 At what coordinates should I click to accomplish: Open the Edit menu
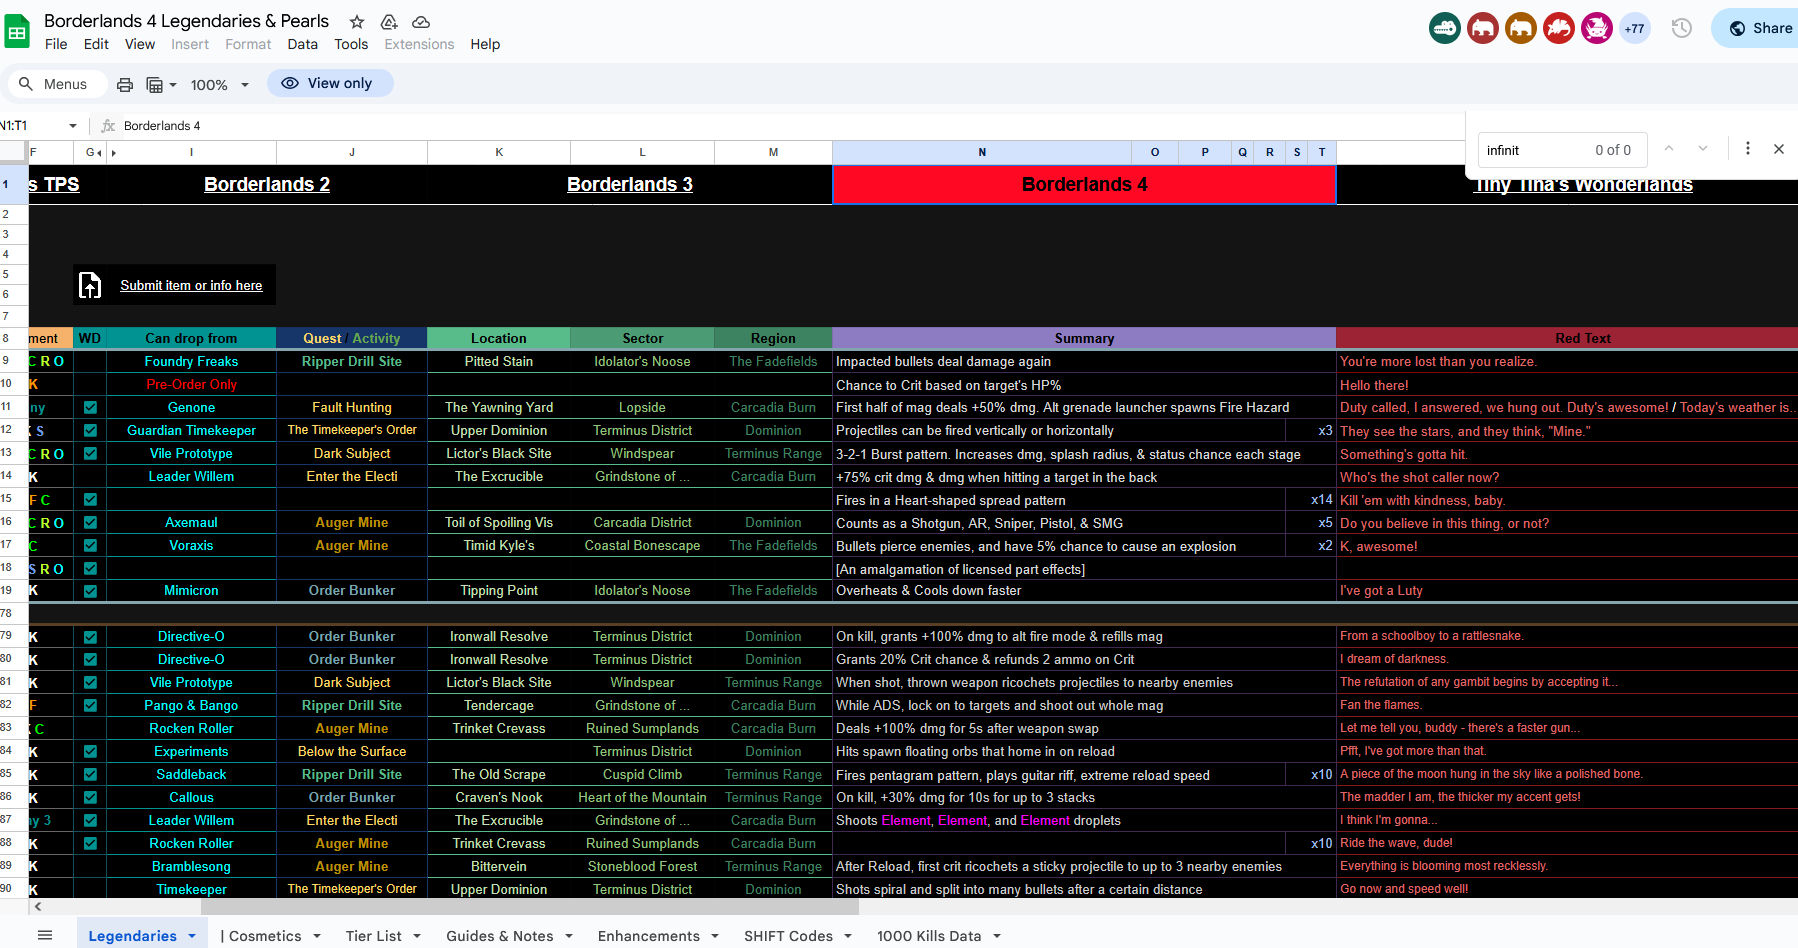pos(96,44)
